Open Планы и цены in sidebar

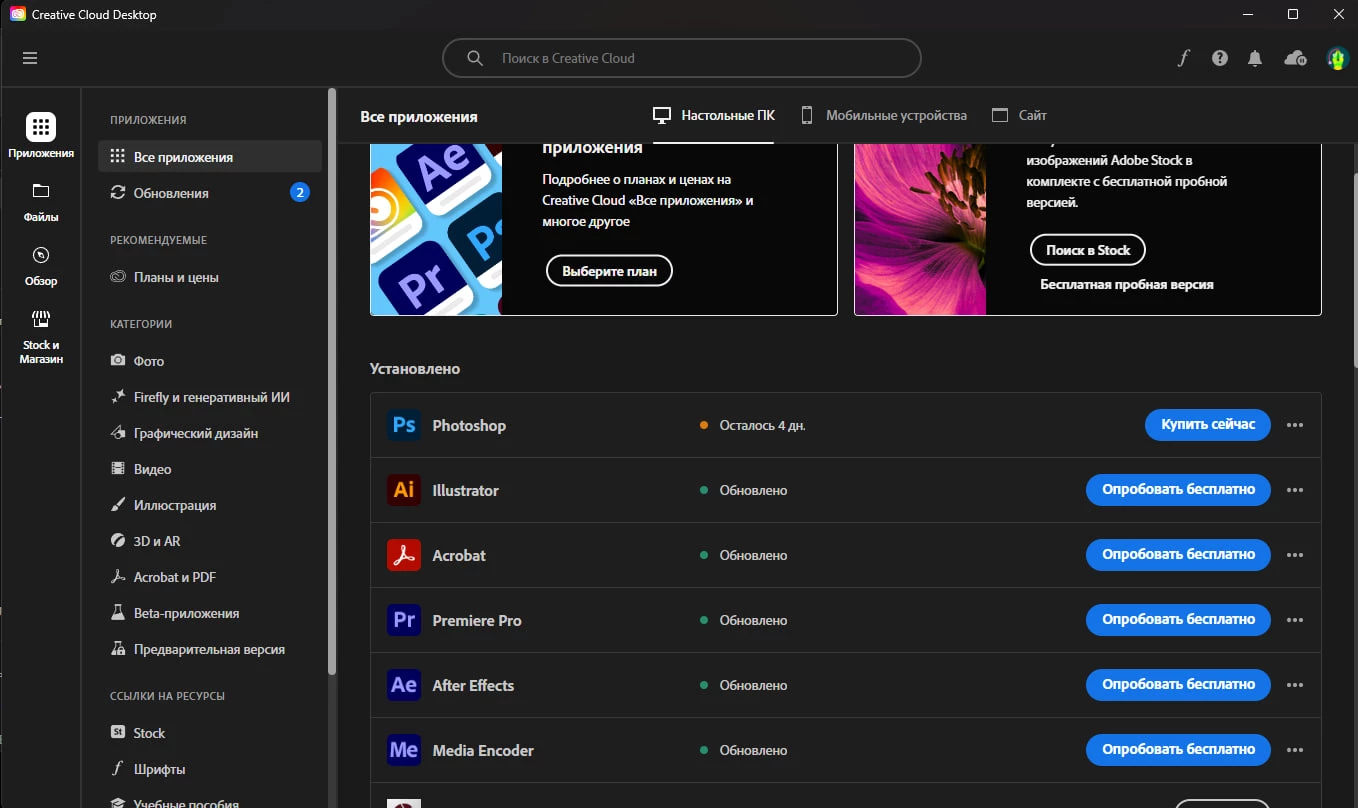[210, 277]
